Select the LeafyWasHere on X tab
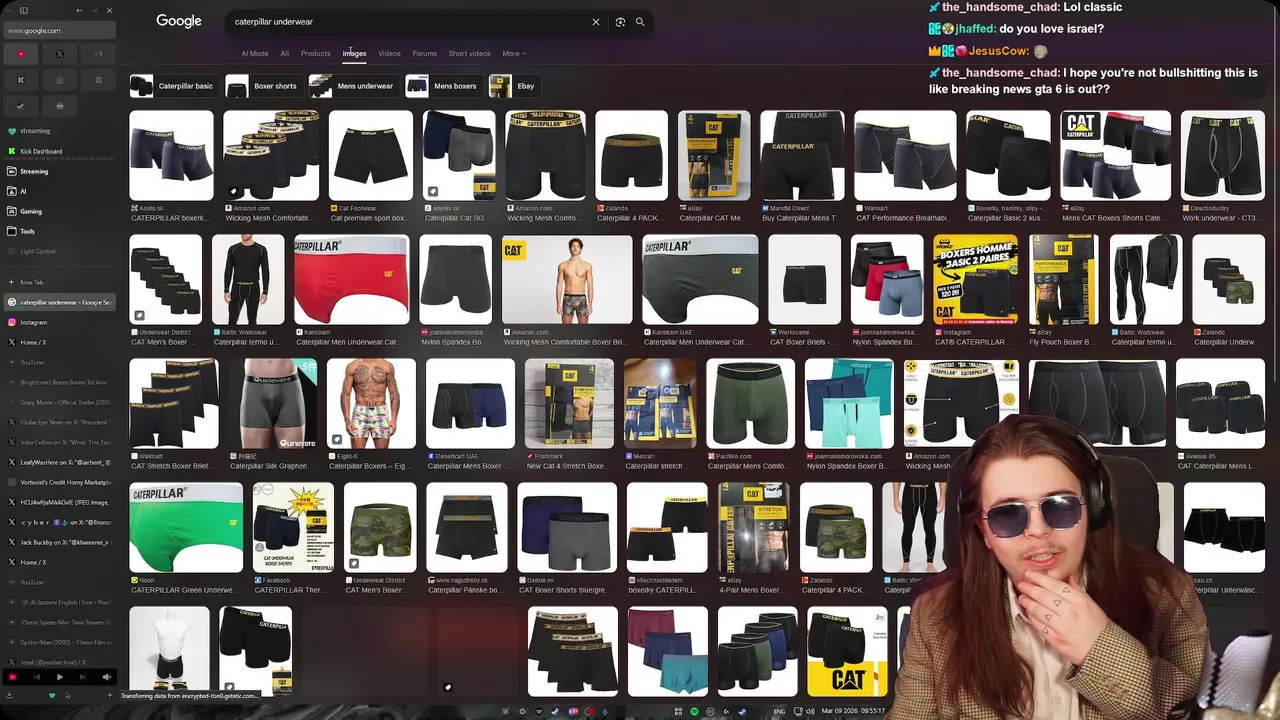 pyautogui.click(x=59, y=462)
